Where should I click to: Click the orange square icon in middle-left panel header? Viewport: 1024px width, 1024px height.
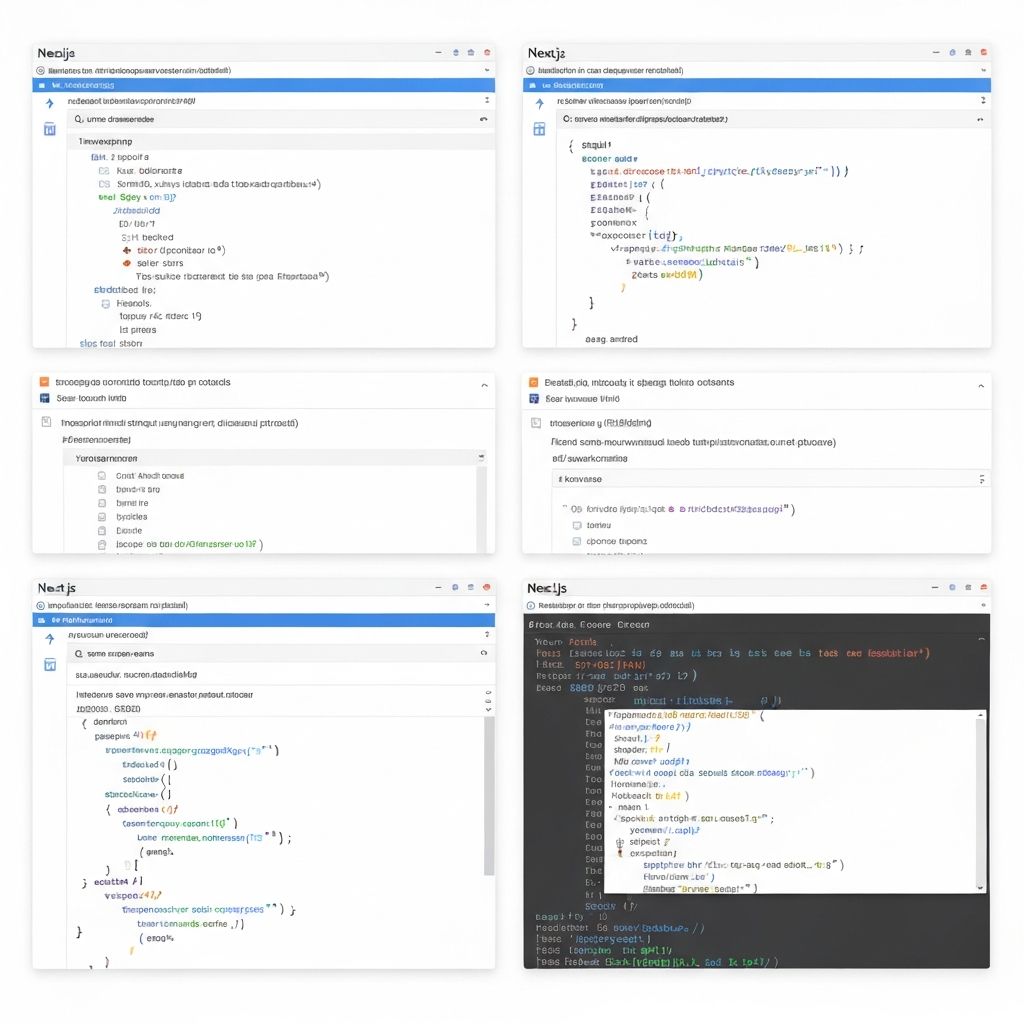click(x=43, y=382)
